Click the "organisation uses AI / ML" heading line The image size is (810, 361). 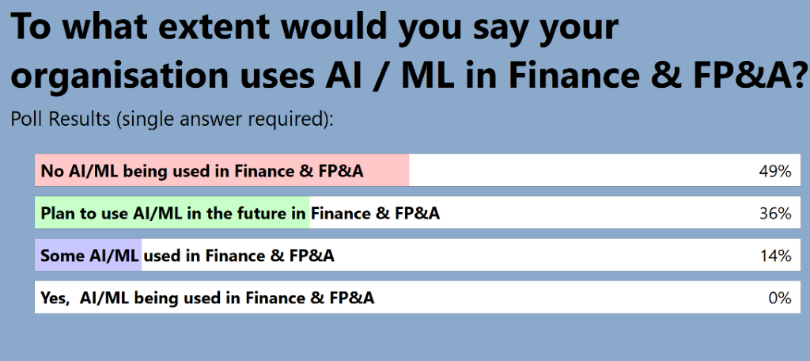[x=232, y=75]
